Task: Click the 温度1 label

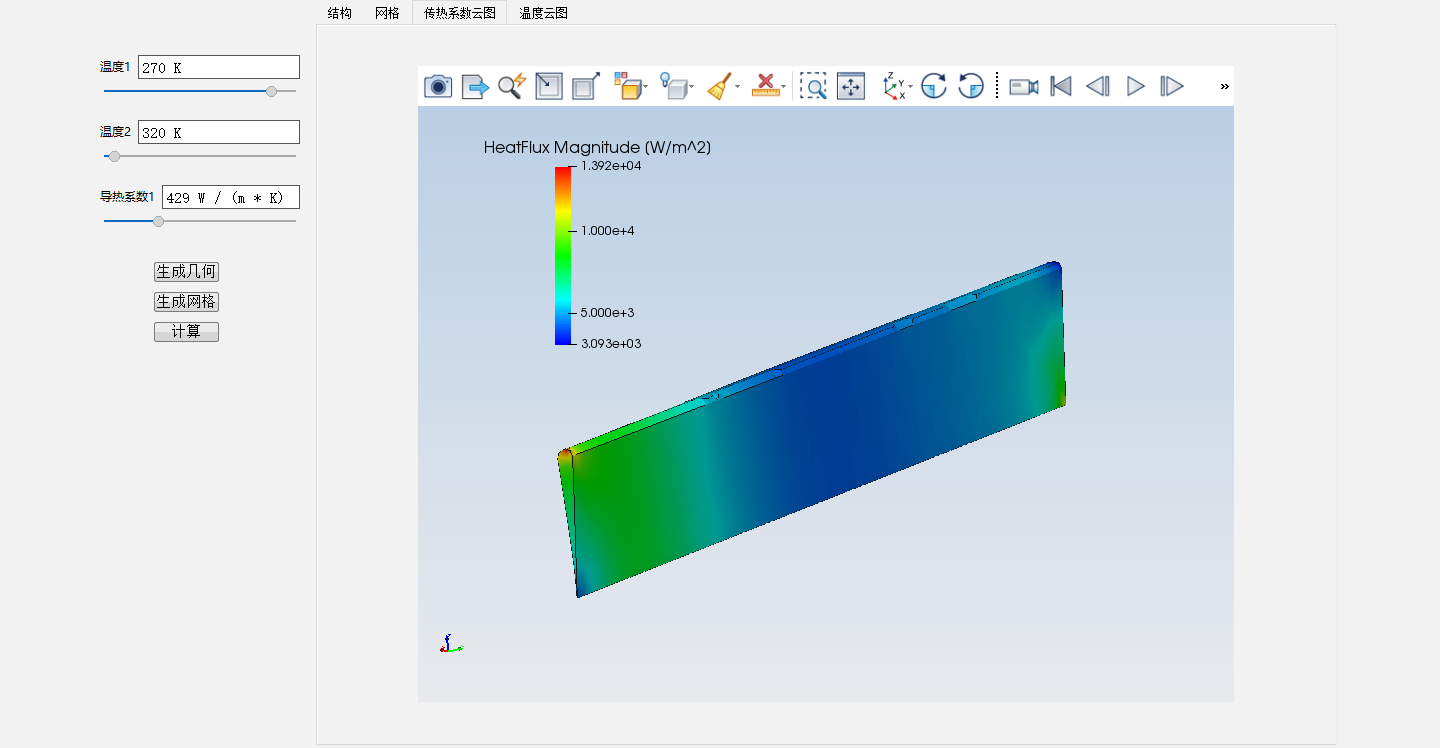Action: [115, 67]
